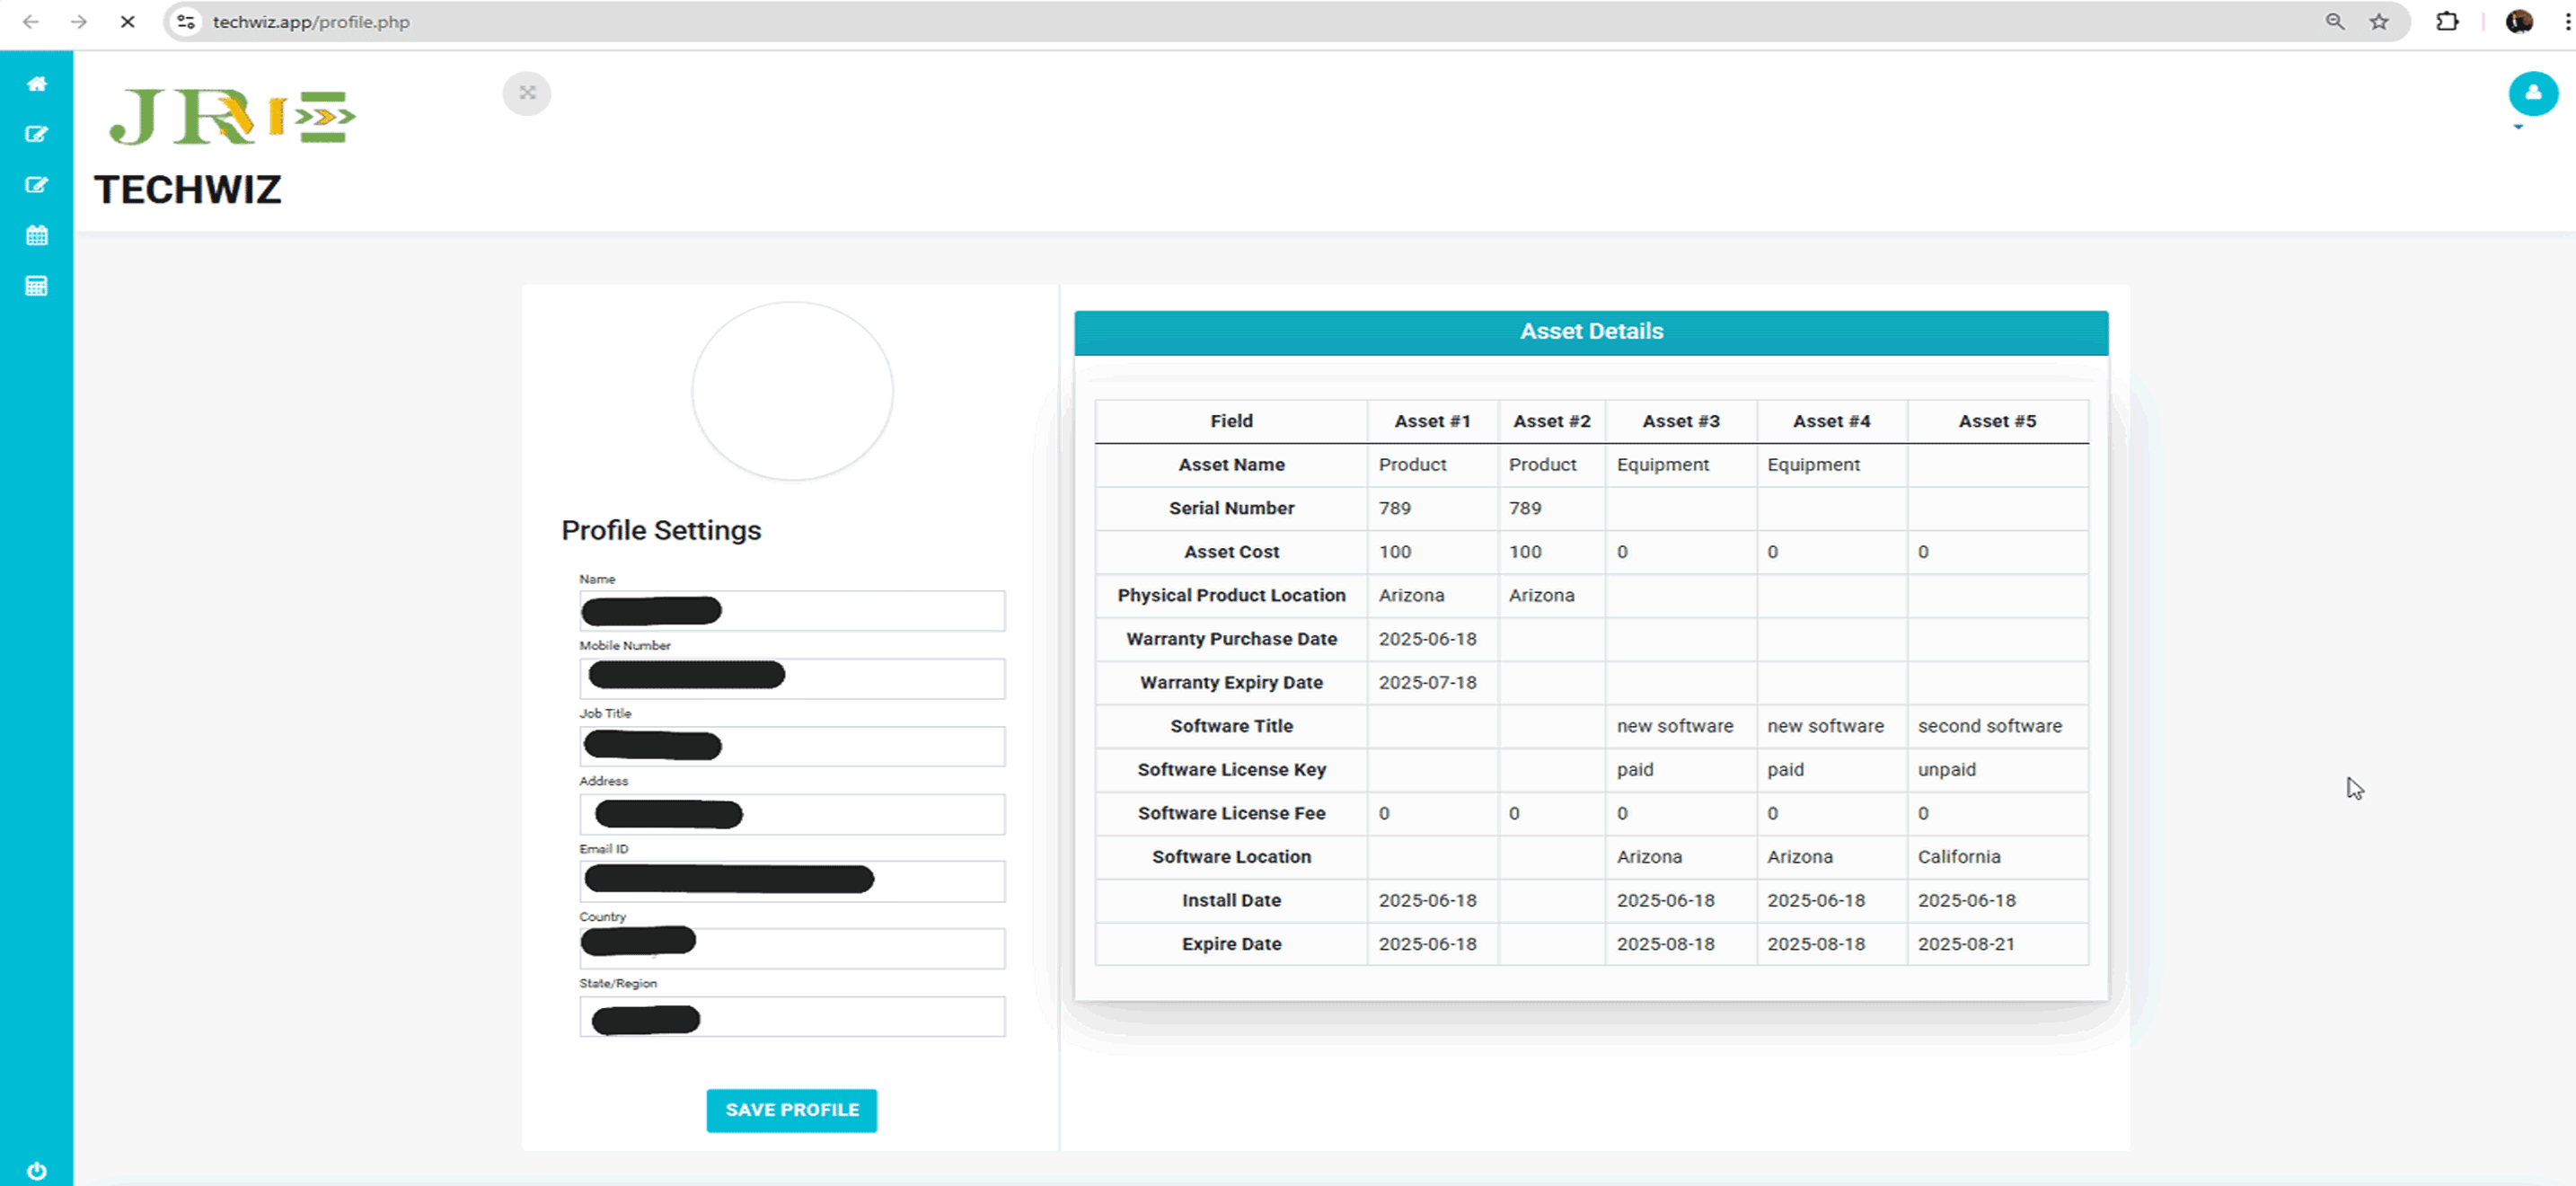Image resolution: width=2576 pixels, height=1186 pixels.
Task: Click the Physical Product Location row label
Action: (x=1231, y=595)
